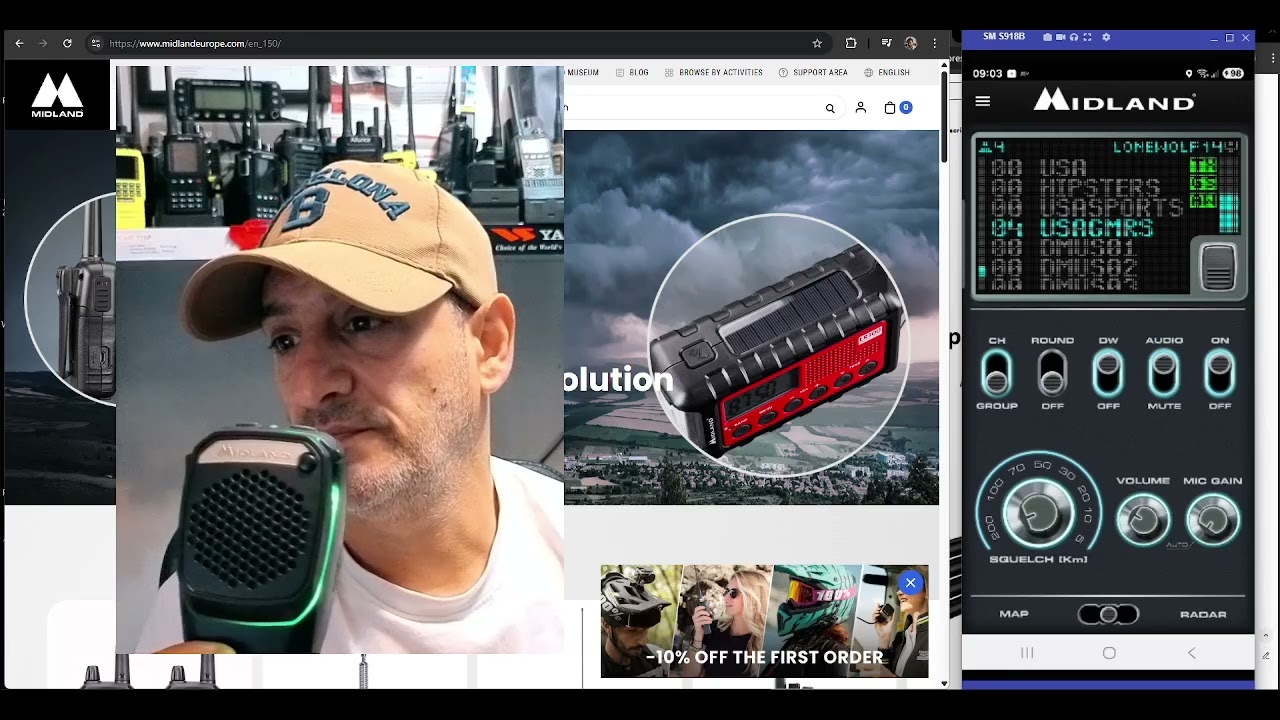
Task: Open site information icon in address bar
Action: [x=96, y=43]
